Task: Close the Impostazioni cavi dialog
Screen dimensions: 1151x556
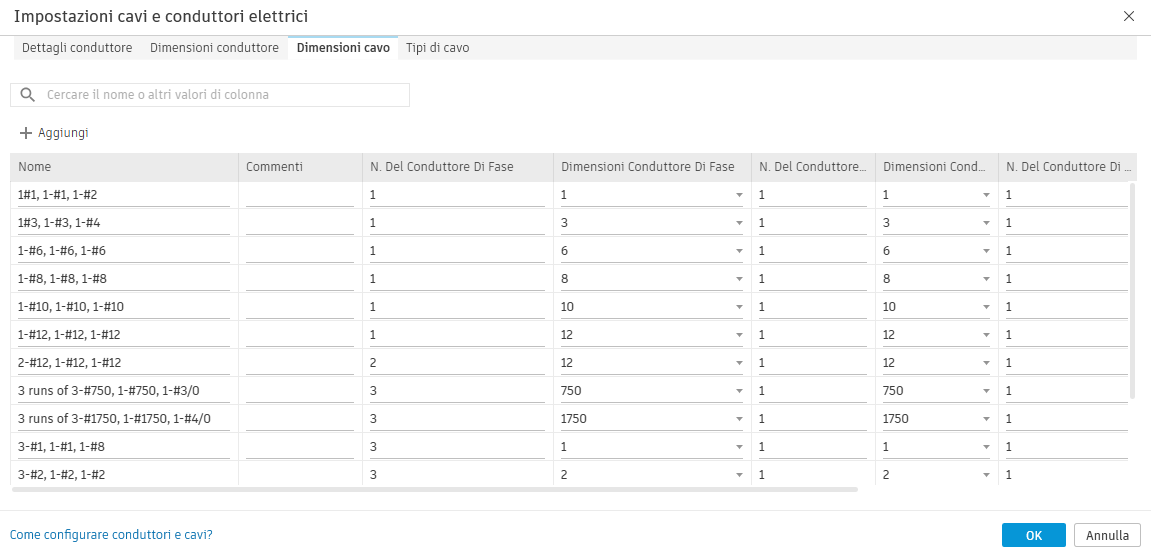Action: tap(1129, 16)
